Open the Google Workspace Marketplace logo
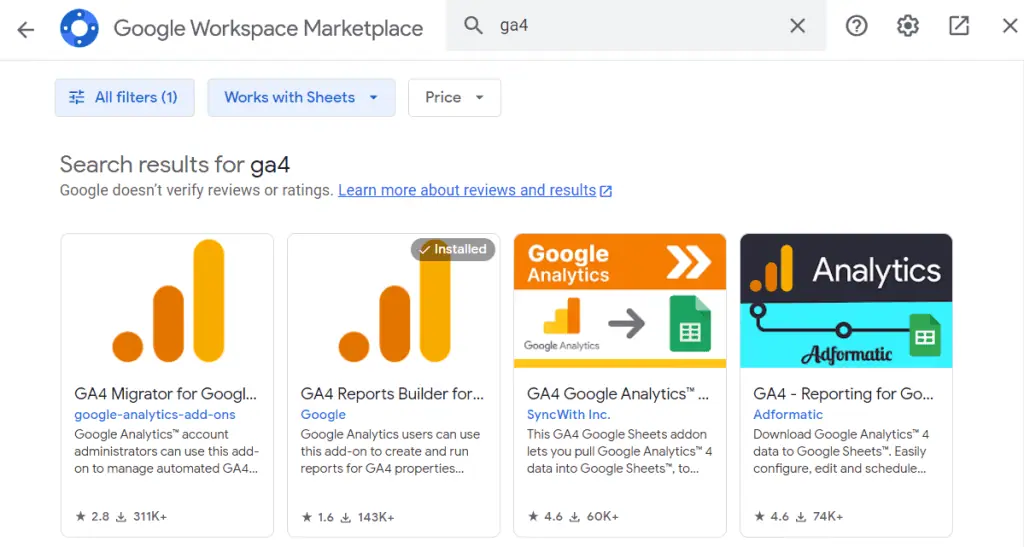 pos(79,28)
